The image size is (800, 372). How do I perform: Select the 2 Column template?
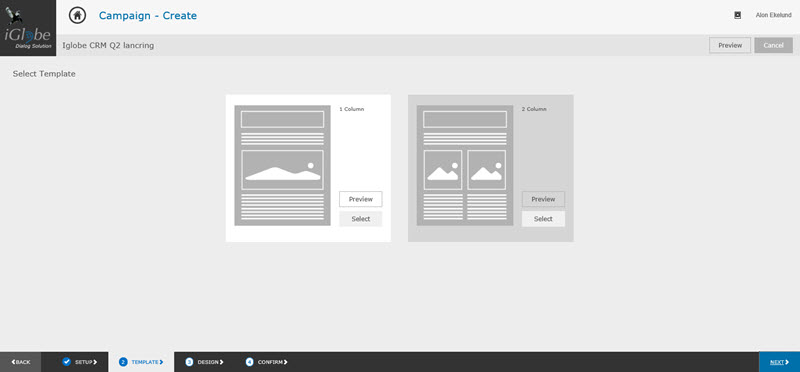click(543, 219)
